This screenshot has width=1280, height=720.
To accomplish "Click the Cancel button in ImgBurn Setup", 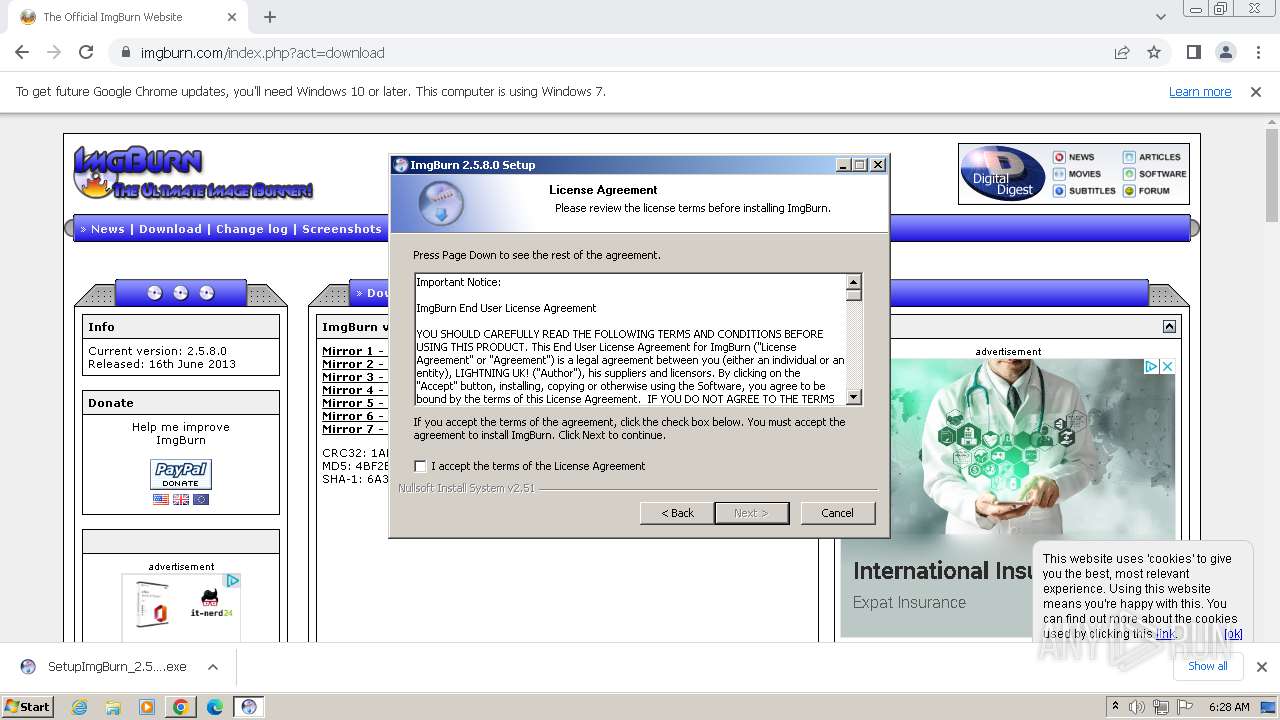I will (x=837, y=513).
